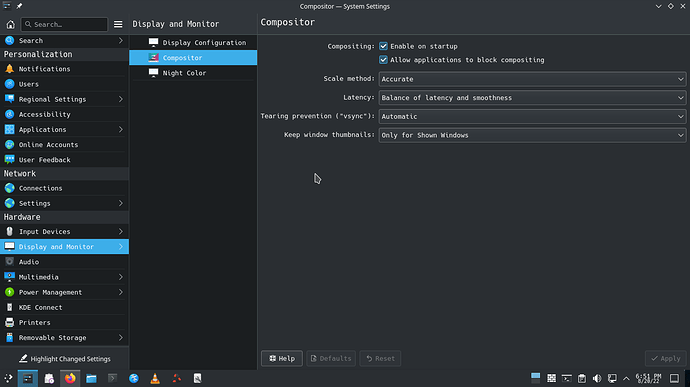Select Compositor in Display and Monitor list
Screen dimensions: 690x387
[193, 58]
